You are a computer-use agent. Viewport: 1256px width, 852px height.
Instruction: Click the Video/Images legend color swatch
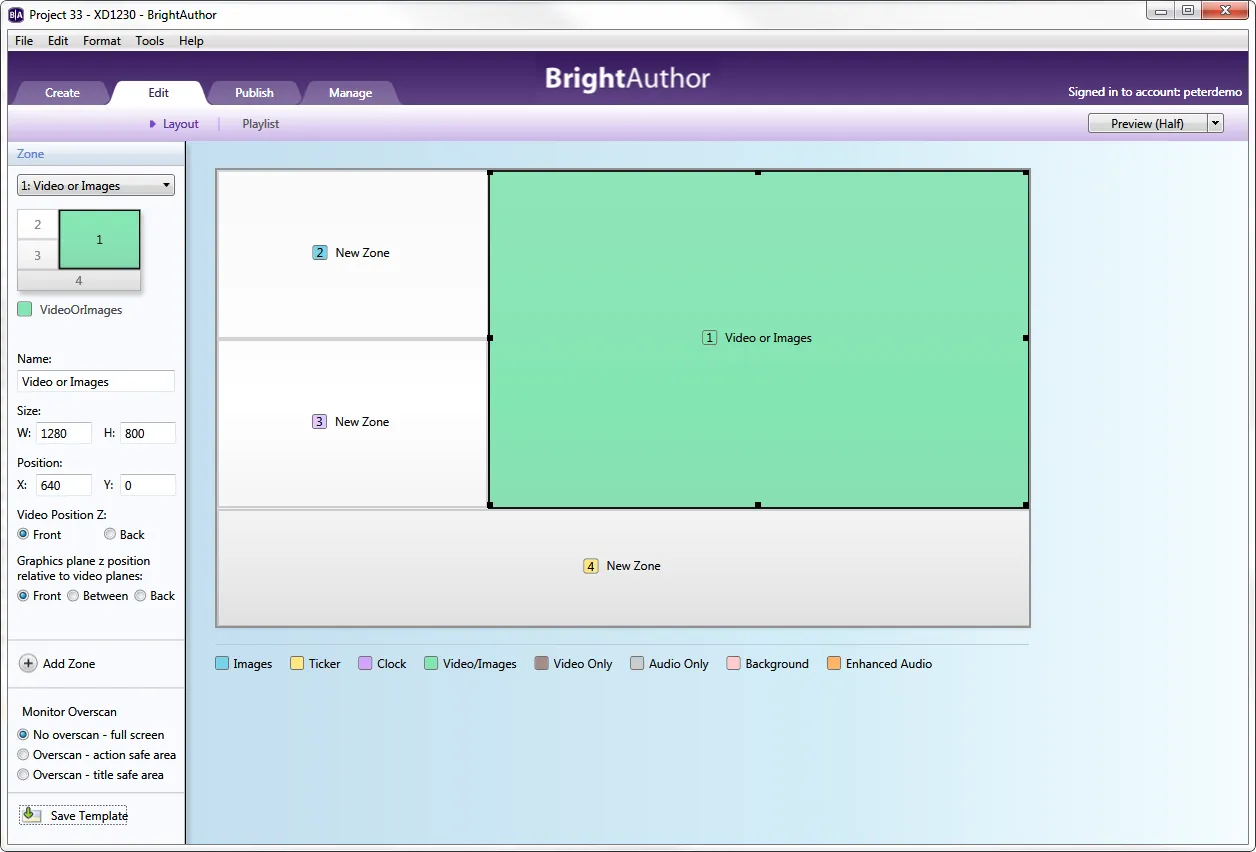tap(431, 663)
